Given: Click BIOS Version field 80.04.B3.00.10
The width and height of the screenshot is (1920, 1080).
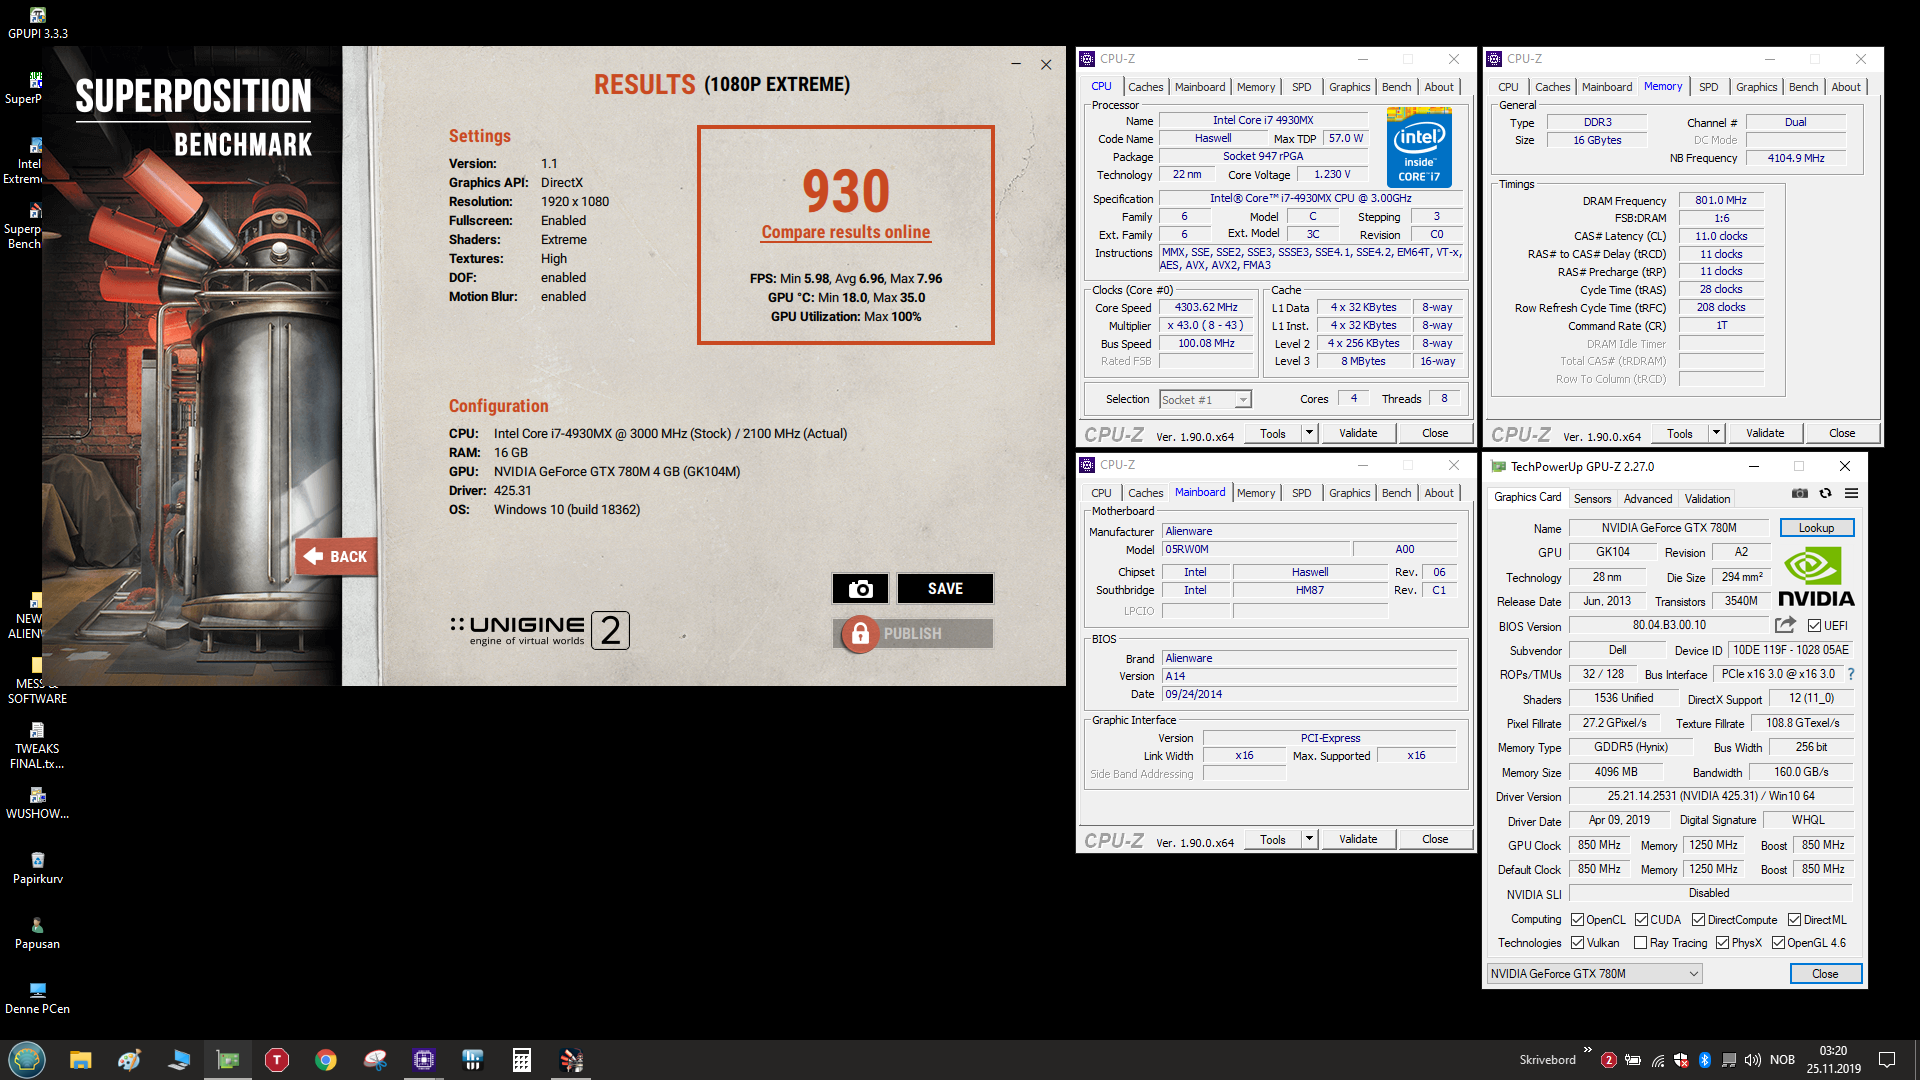Looking at the screenshot, I should [x=1669, y=626].
